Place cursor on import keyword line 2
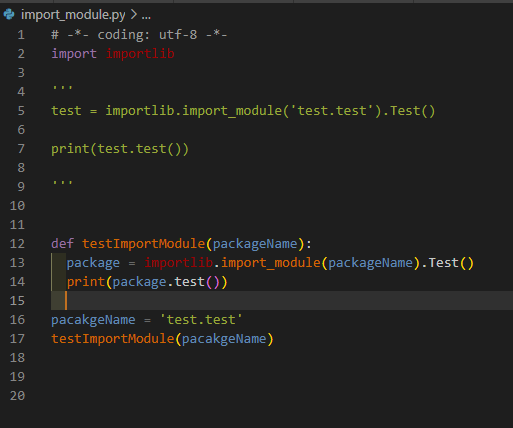Viewport: 513px width, 428px height. coord(74,54)
